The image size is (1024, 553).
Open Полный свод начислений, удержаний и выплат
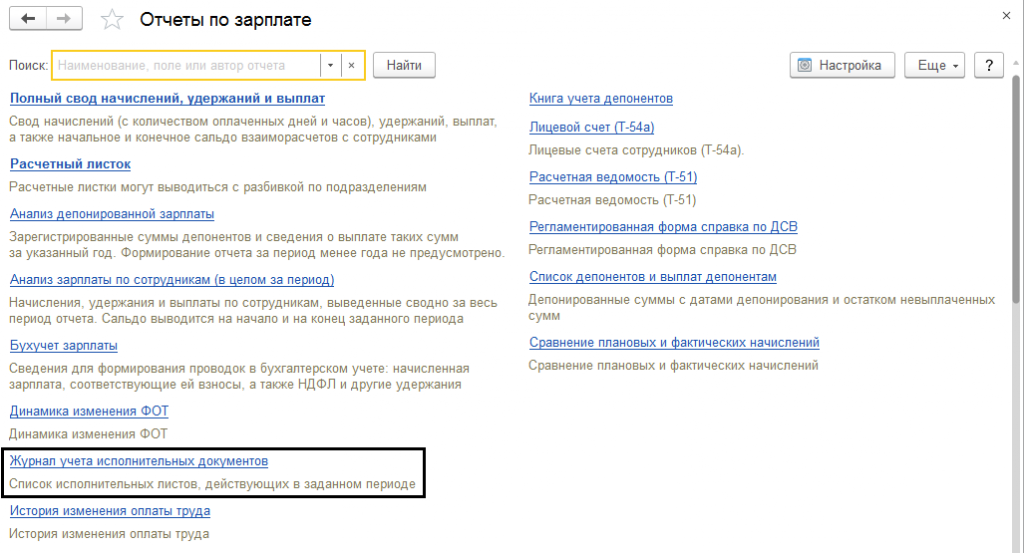(167, 98)
